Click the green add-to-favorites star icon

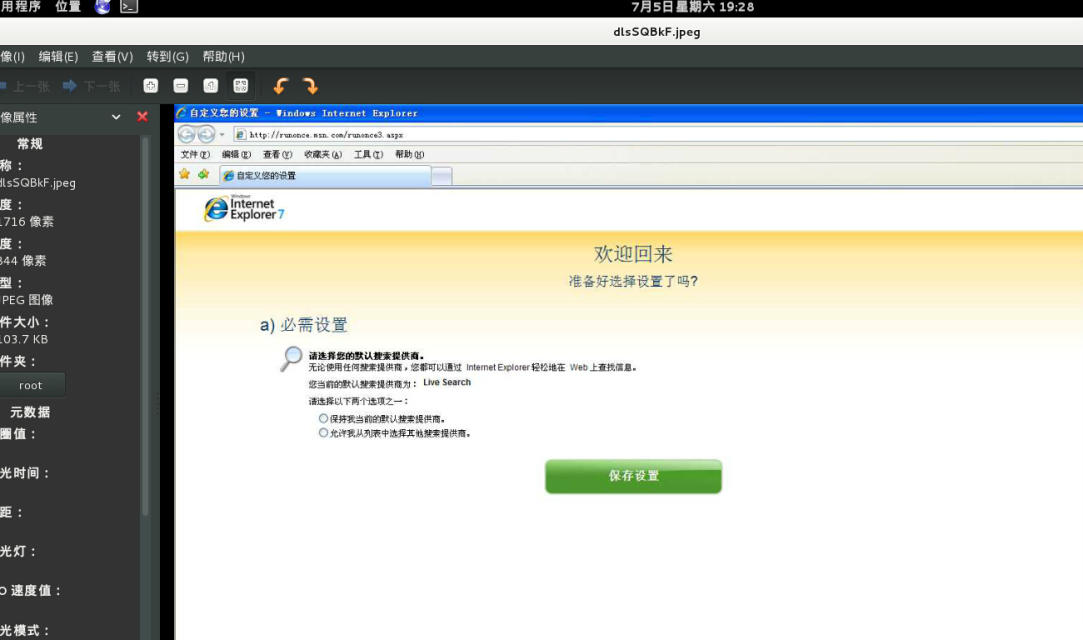point(200,173)
